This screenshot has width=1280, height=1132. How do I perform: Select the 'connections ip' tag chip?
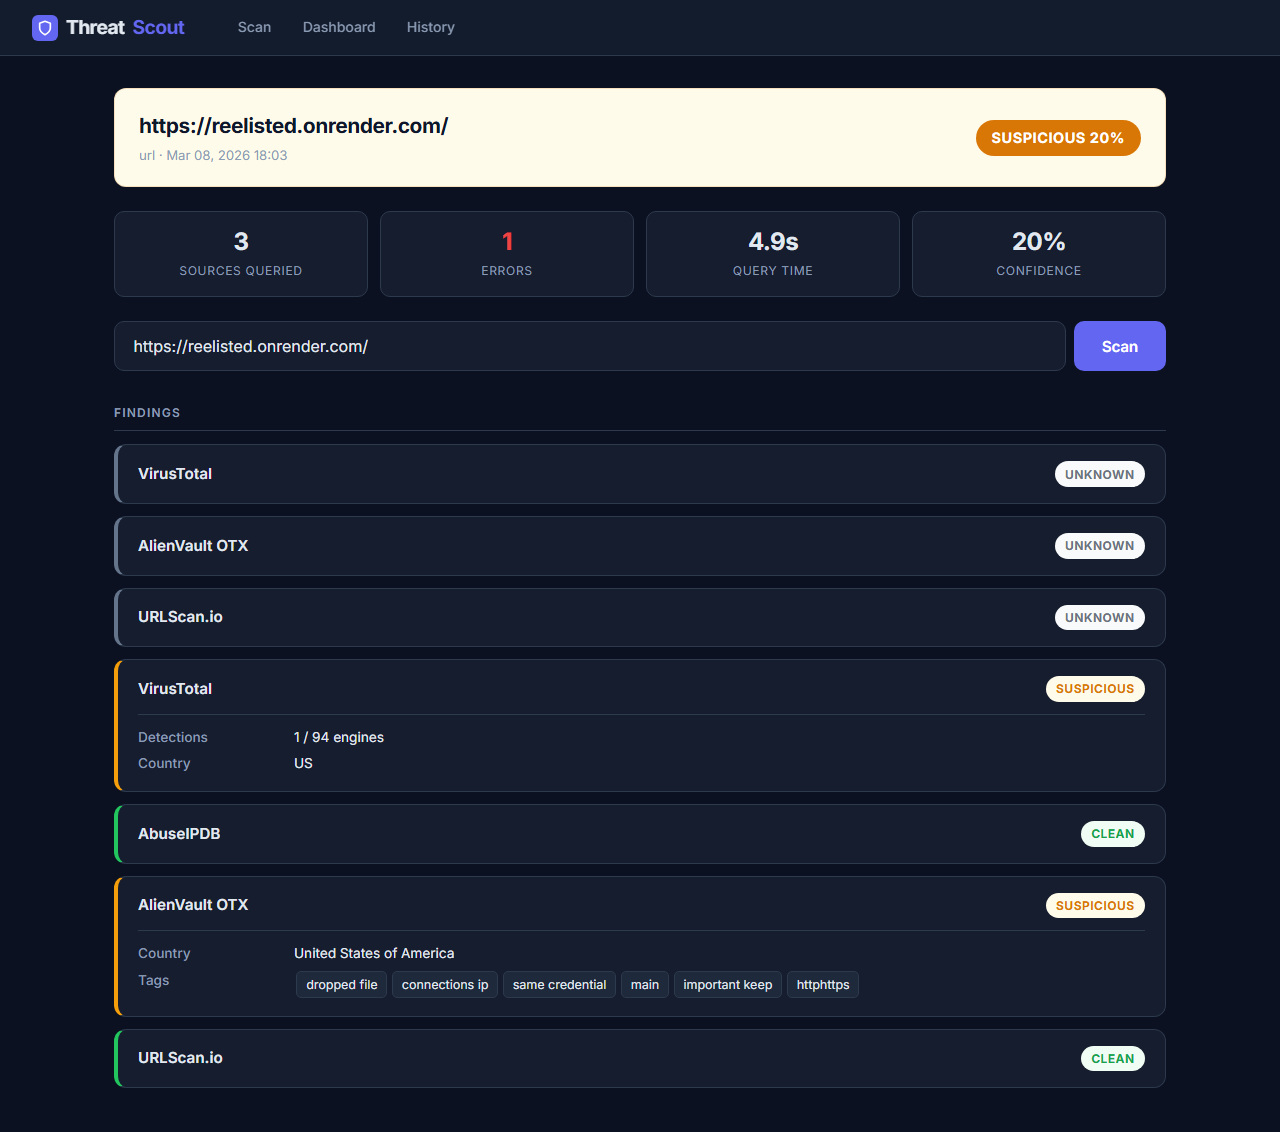[x=444, y=984]
